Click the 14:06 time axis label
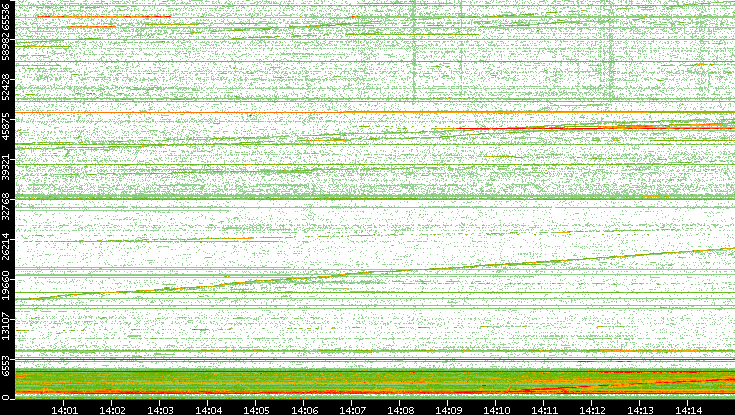 [x=304, y=411]
